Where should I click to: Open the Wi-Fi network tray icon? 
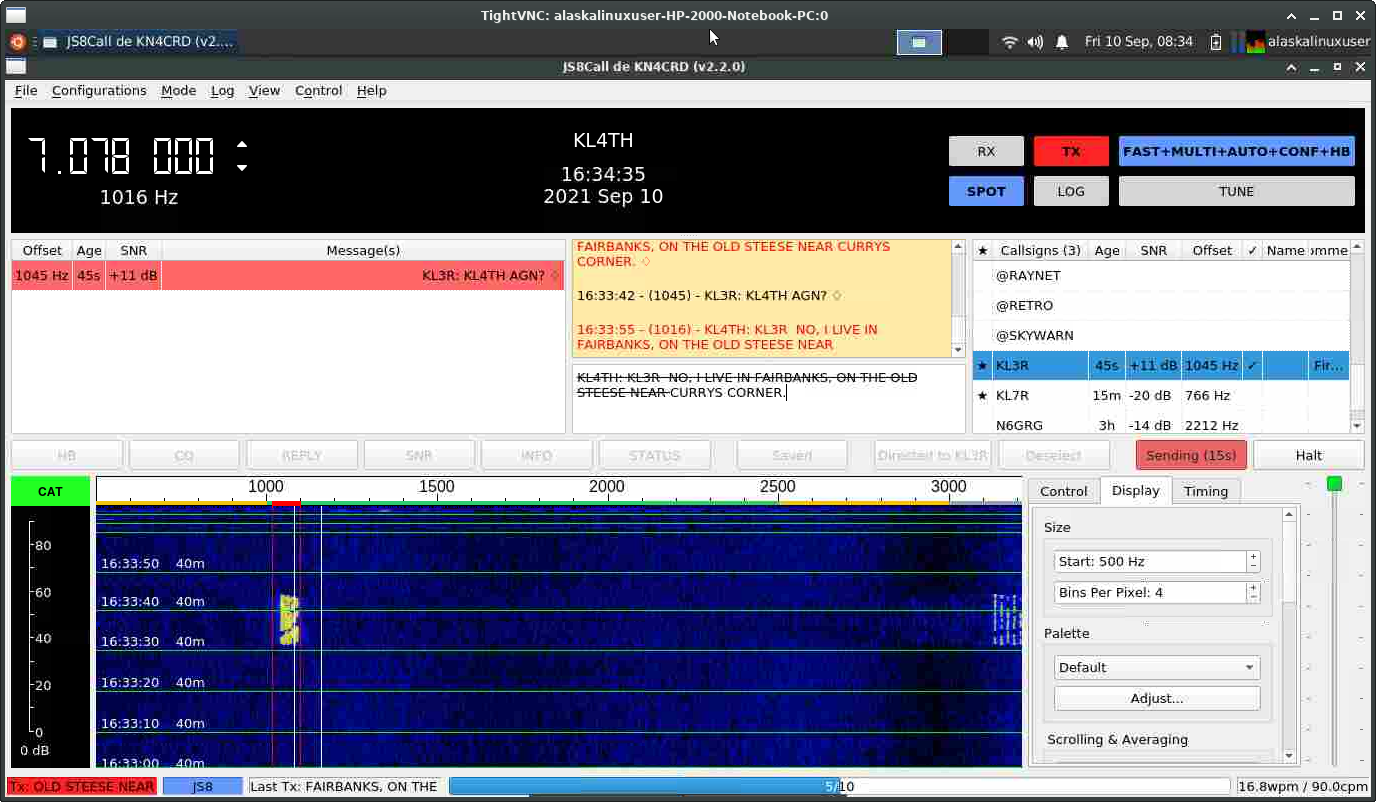click(1010, 42)
